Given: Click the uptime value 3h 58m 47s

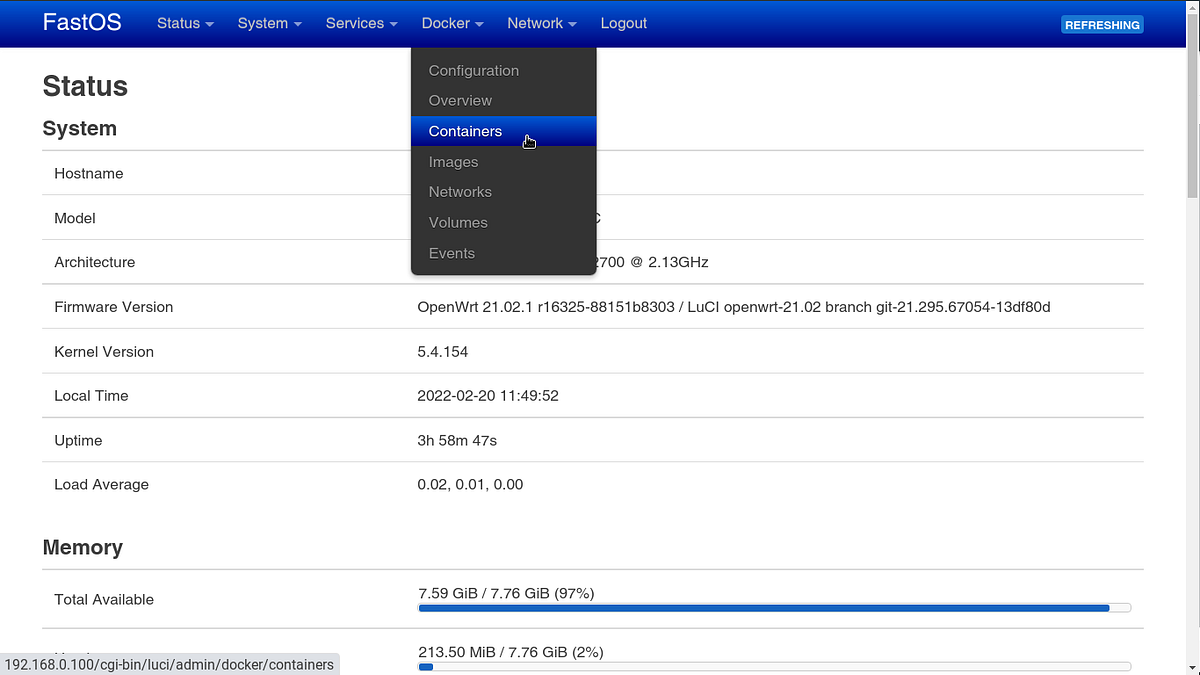Looking at the screenshot, I should click(x=457, y=441).
